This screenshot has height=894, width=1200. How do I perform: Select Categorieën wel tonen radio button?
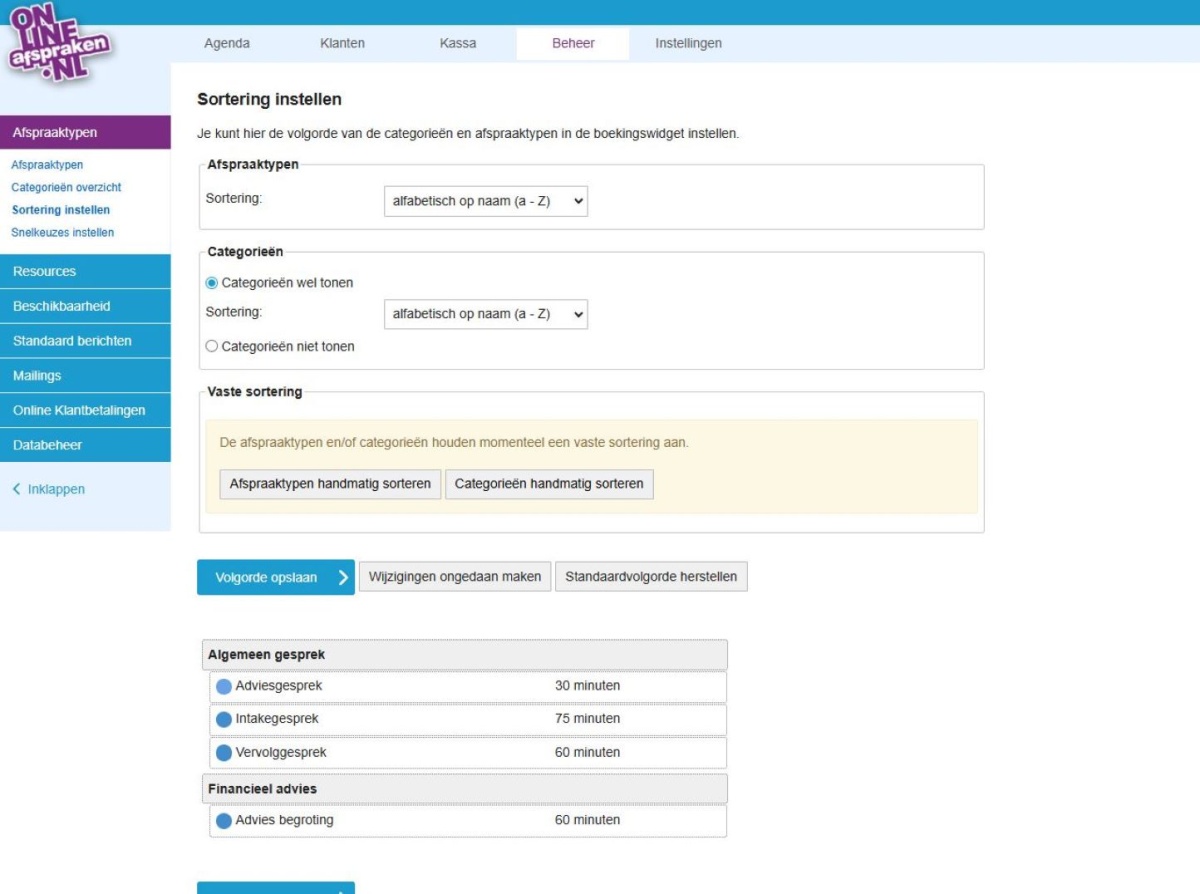(x=211, y=283)
